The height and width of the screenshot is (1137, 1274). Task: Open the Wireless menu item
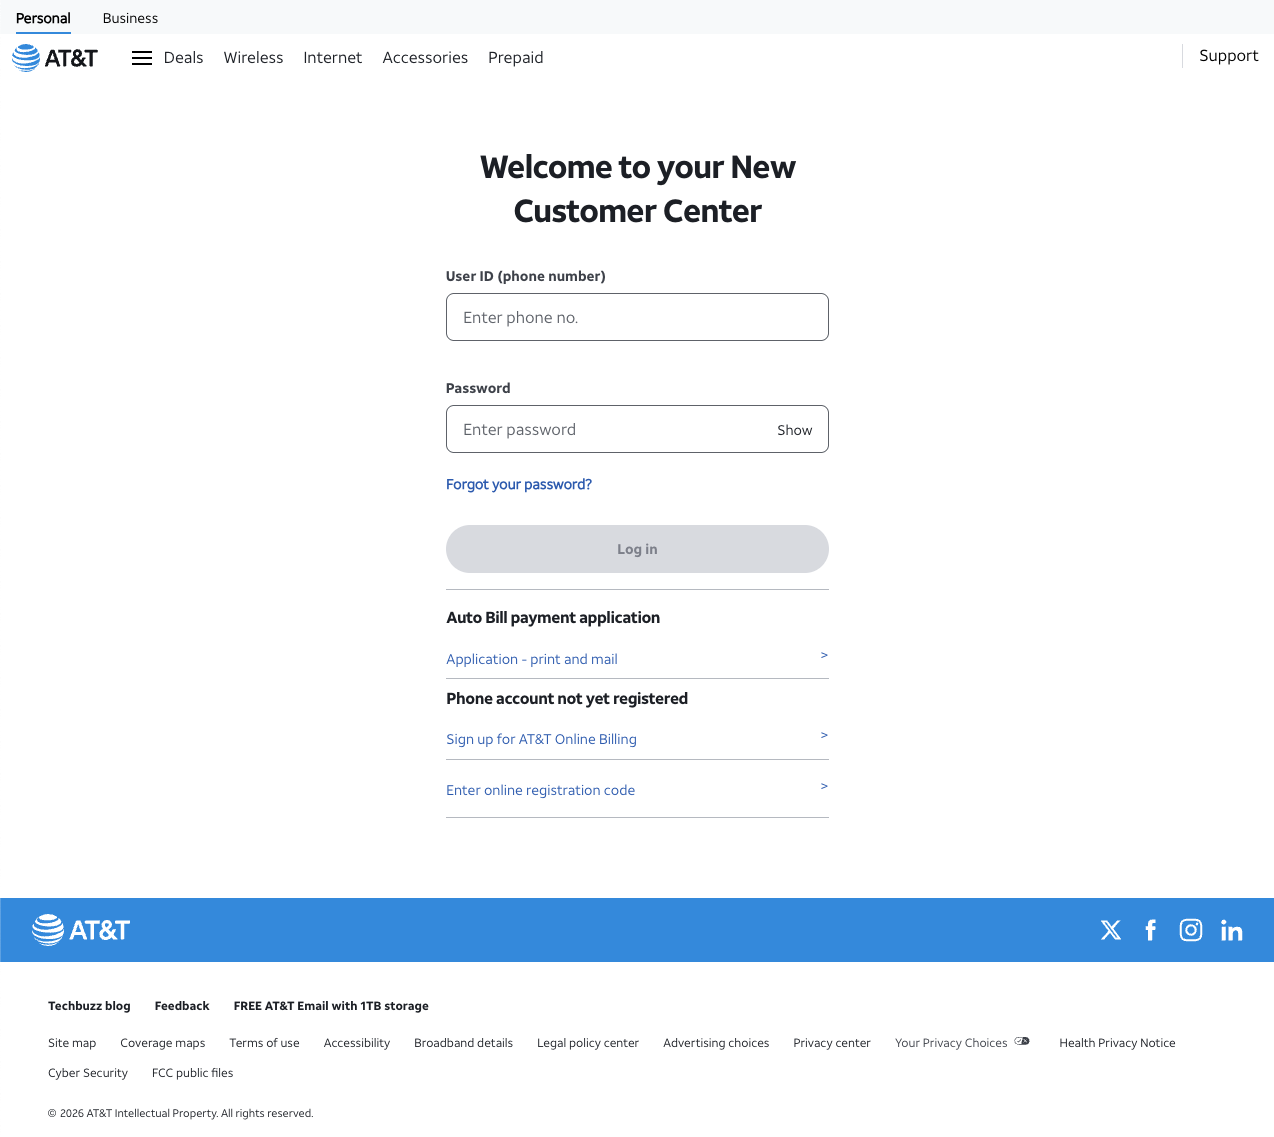(x=253, y=58)
